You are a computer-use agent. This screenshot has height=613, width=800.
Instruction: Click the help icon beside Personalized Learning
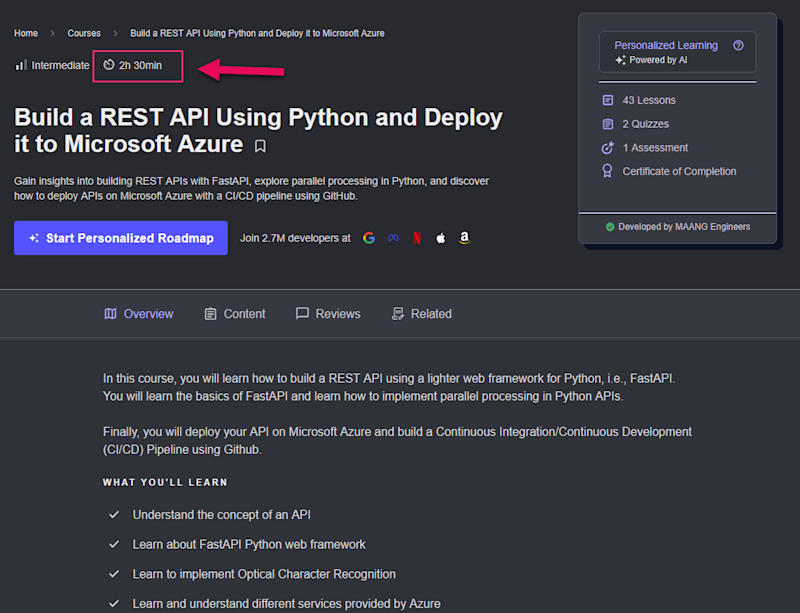[x=738, y=45]
